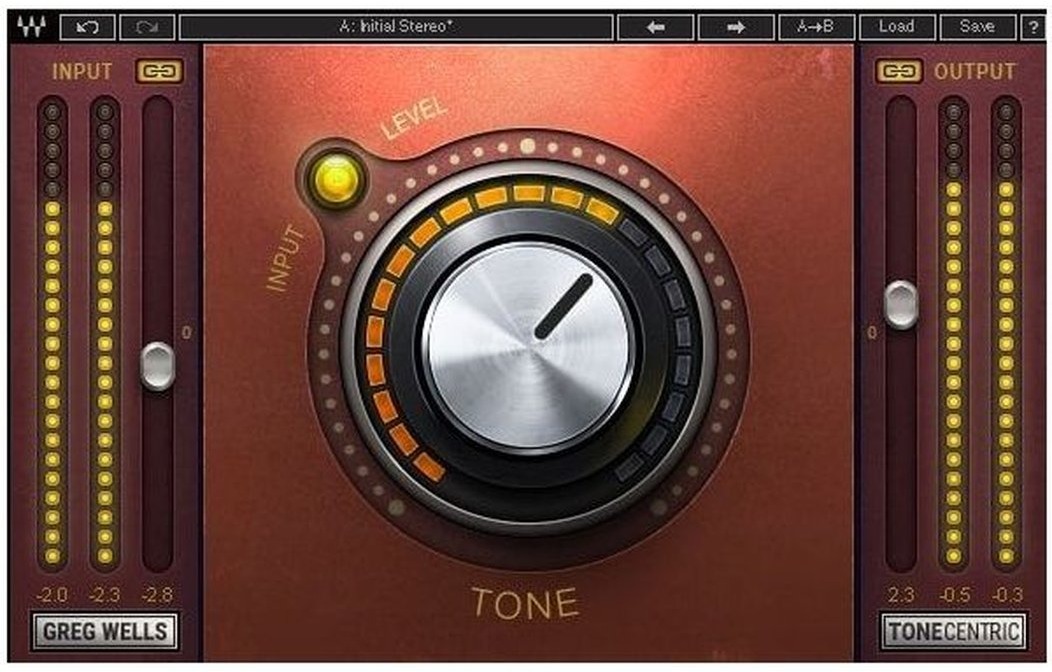Load the previous preset with left arrow

click(x=655, y=27)
